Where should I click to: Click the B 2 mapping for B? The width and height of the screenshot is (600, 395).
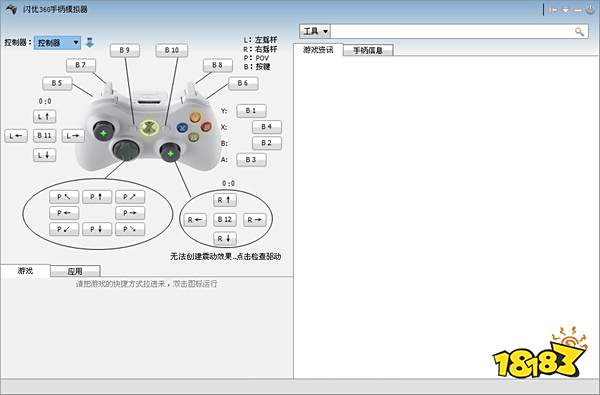[267, 143]
